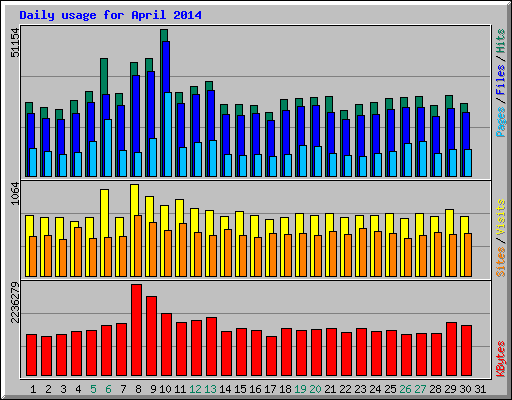Select the 2236279 KBytes axis value

15,303
